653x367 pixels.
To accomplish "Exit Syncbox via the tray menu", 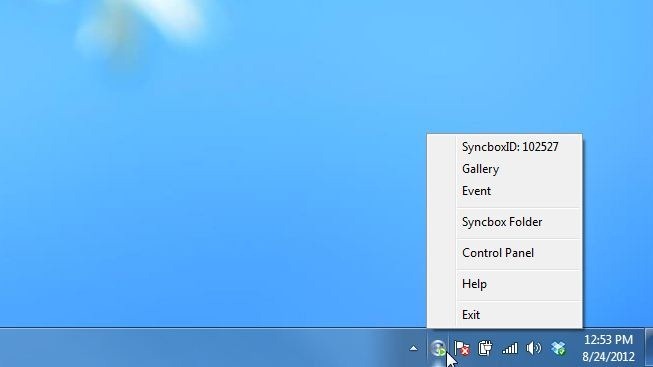I will [504, 315].
